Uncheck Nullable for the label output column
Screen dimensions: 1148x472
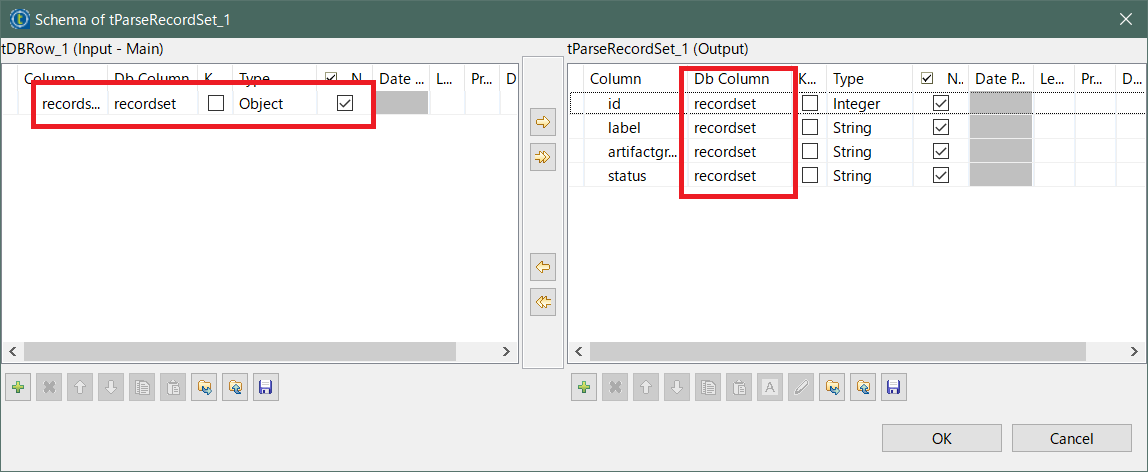[x=940, y=128]
